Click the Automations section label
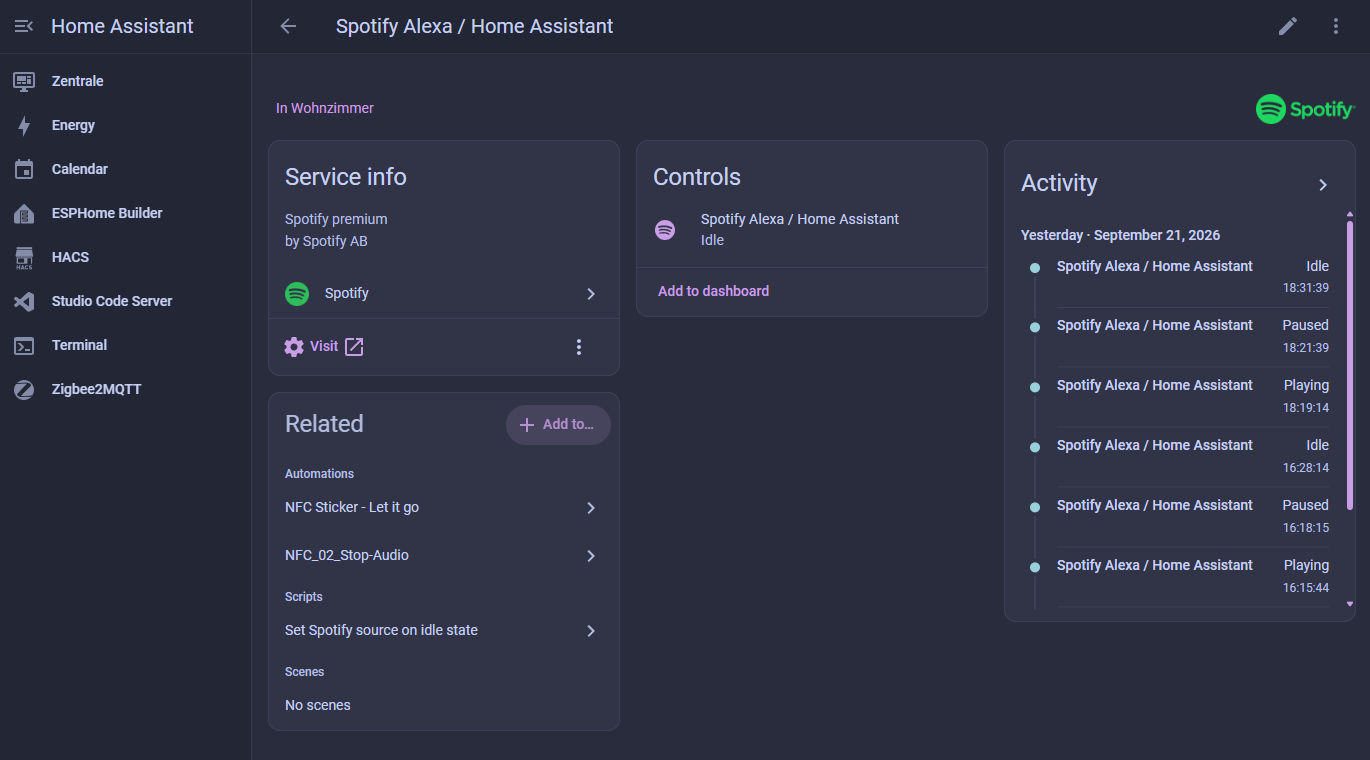The image size is (1370, 760). (x=319, y=474)
